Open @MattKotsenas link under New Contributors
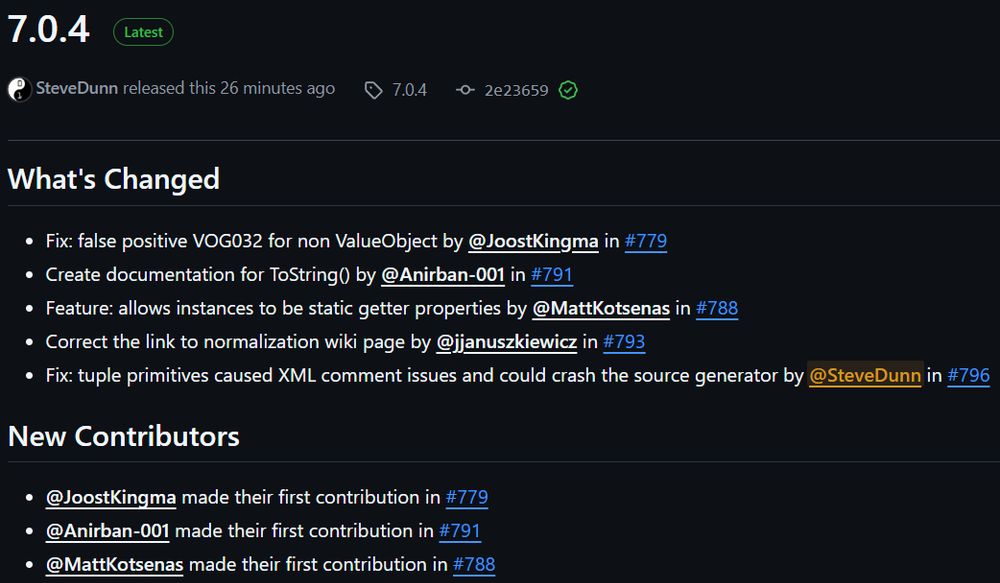This screenshot has height=583, width=1000. pyautogui.click(x=115, y=565)
